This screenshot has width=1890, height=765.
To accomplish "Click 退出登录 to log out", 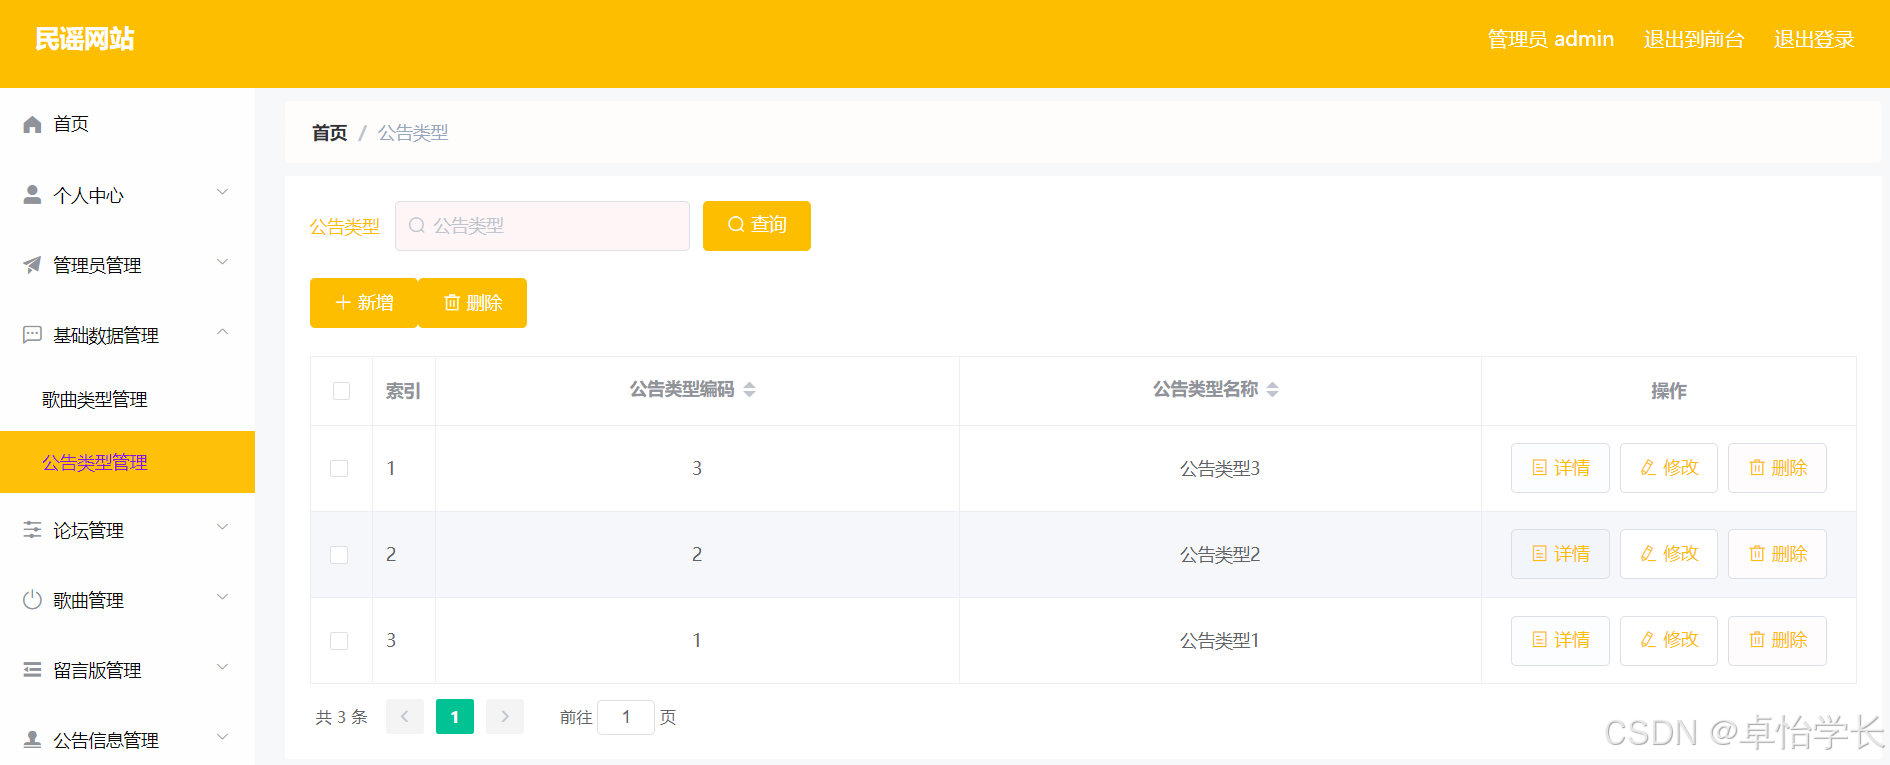I will pos(1813,39).
